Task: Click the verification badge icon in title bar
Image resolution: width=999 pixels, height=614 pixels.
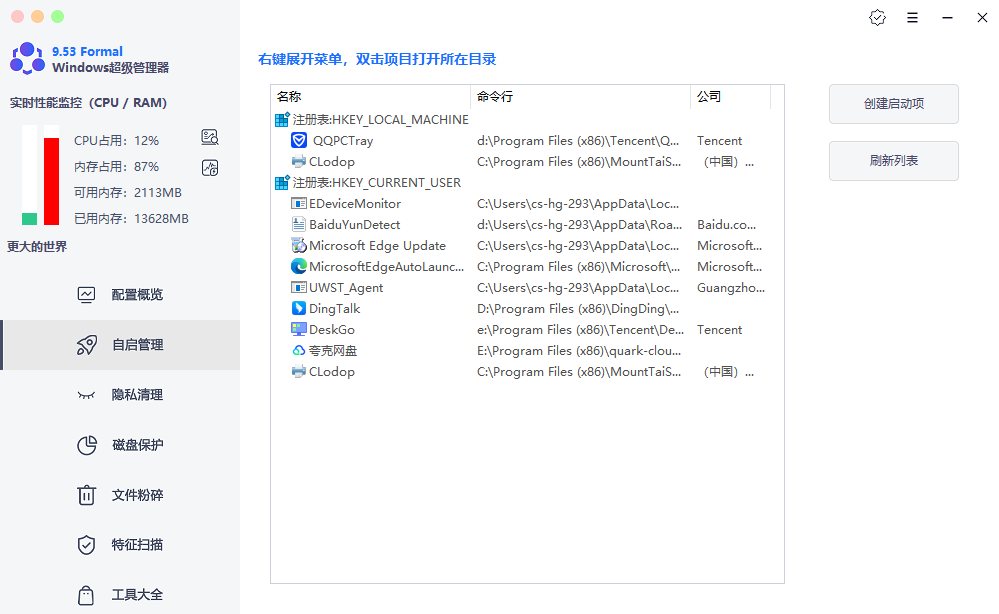Action: click(x=877, y=18)
